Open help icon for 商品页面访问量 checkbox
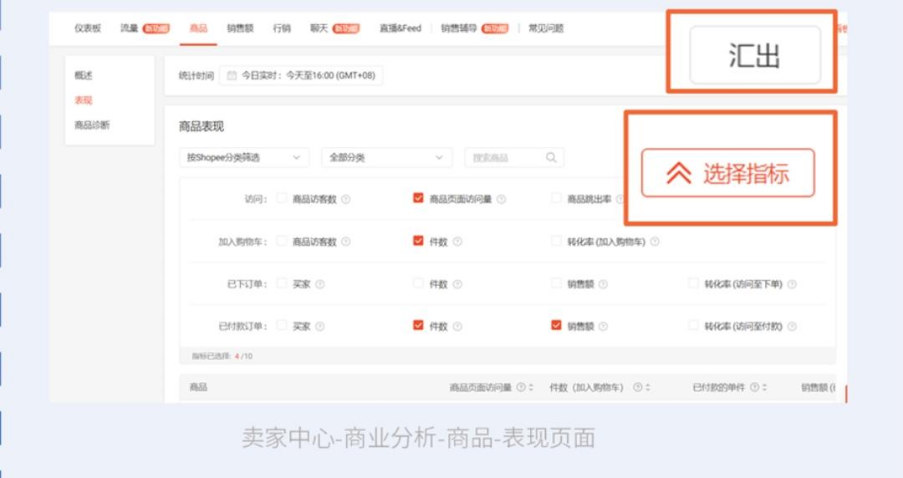The width and height of the screenshot is (903, 478). (x=502, y=199)
